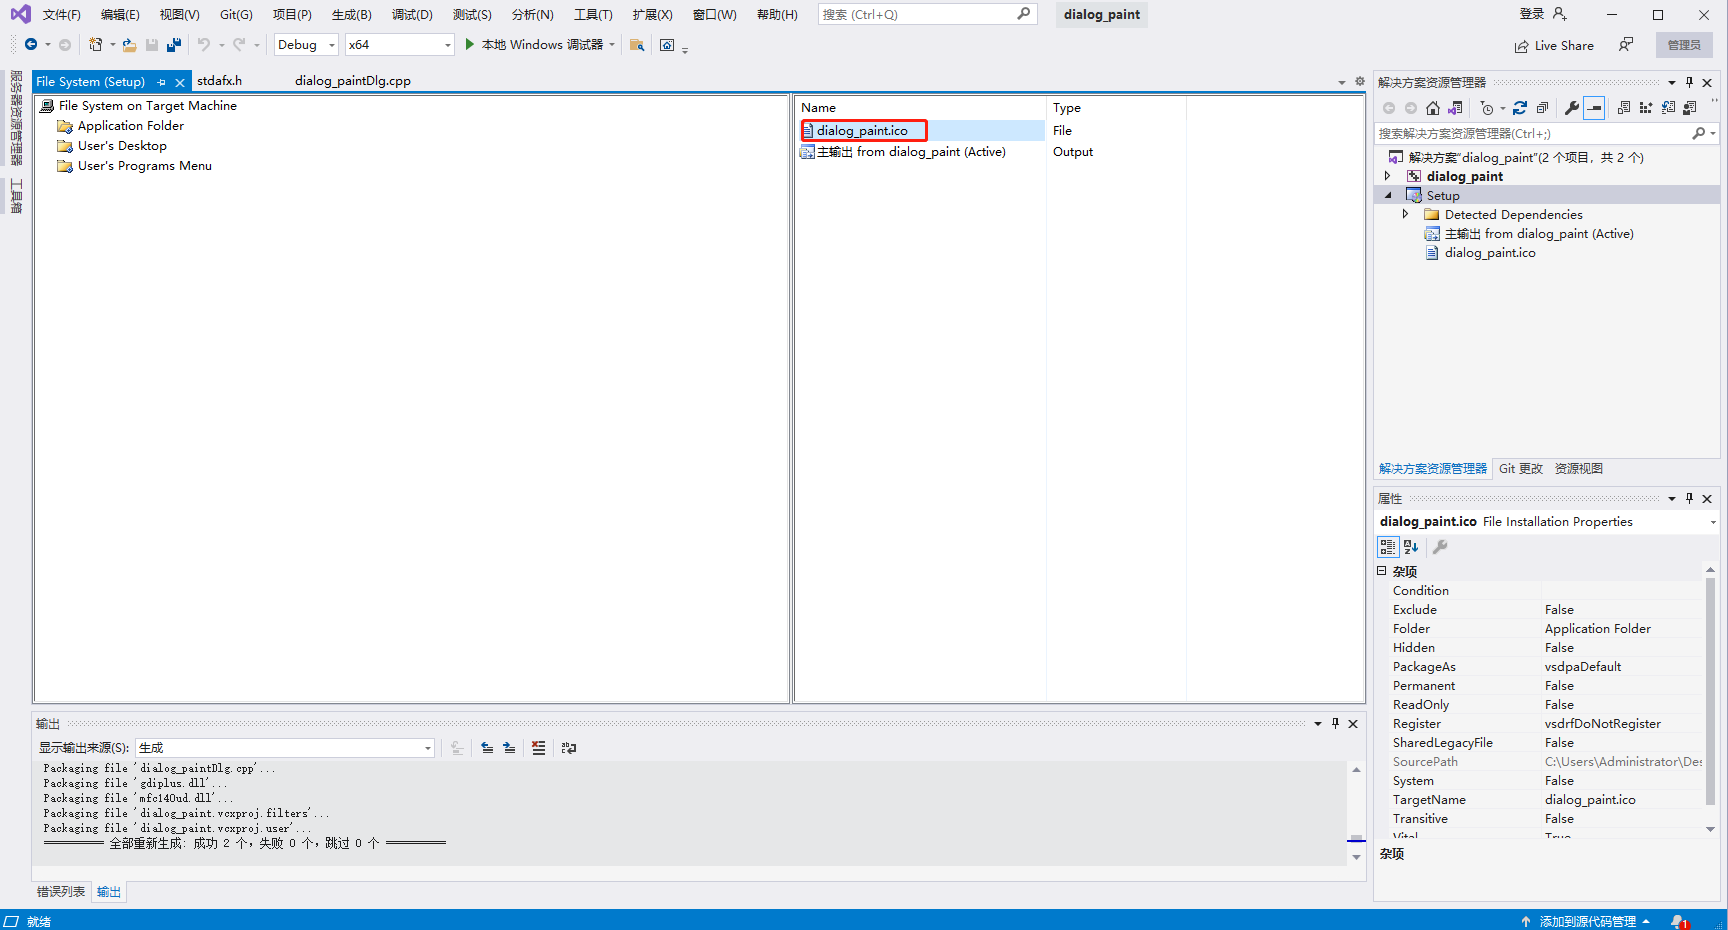Viewport: 1728px width, 930px height.
Task: Click the Alphabetical sort icon in Properties
Action: (x=1411, y=547)
